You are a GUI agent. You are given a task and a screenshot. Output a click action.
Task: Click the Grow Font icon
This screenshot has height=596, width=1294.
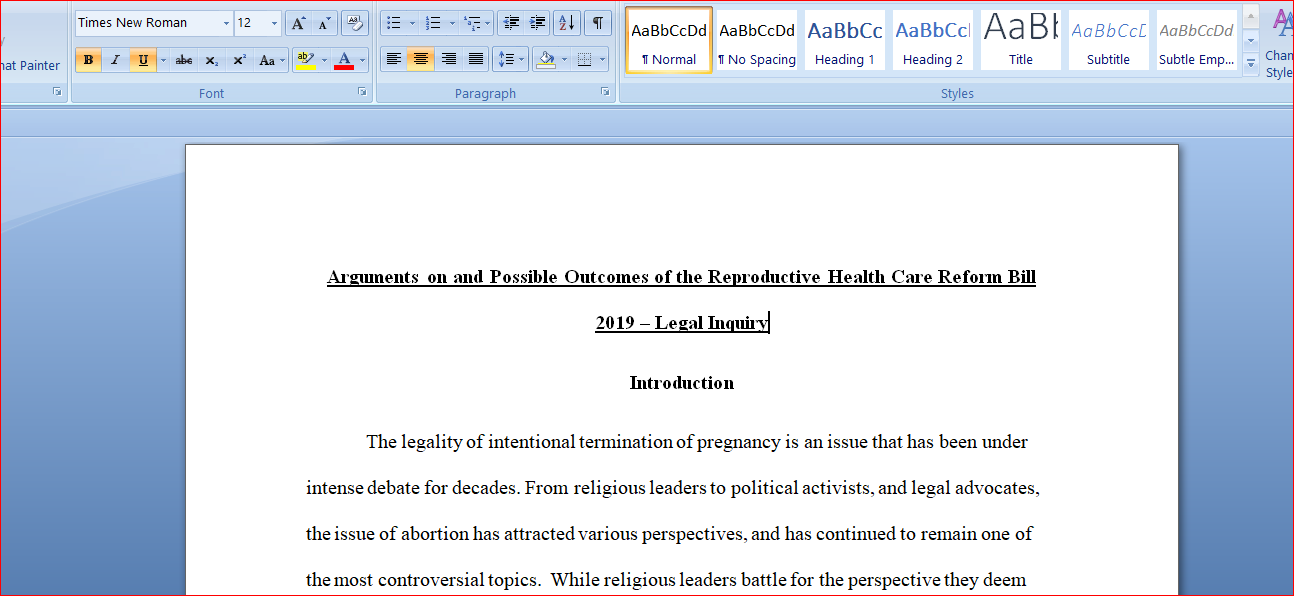click(298, 23)
